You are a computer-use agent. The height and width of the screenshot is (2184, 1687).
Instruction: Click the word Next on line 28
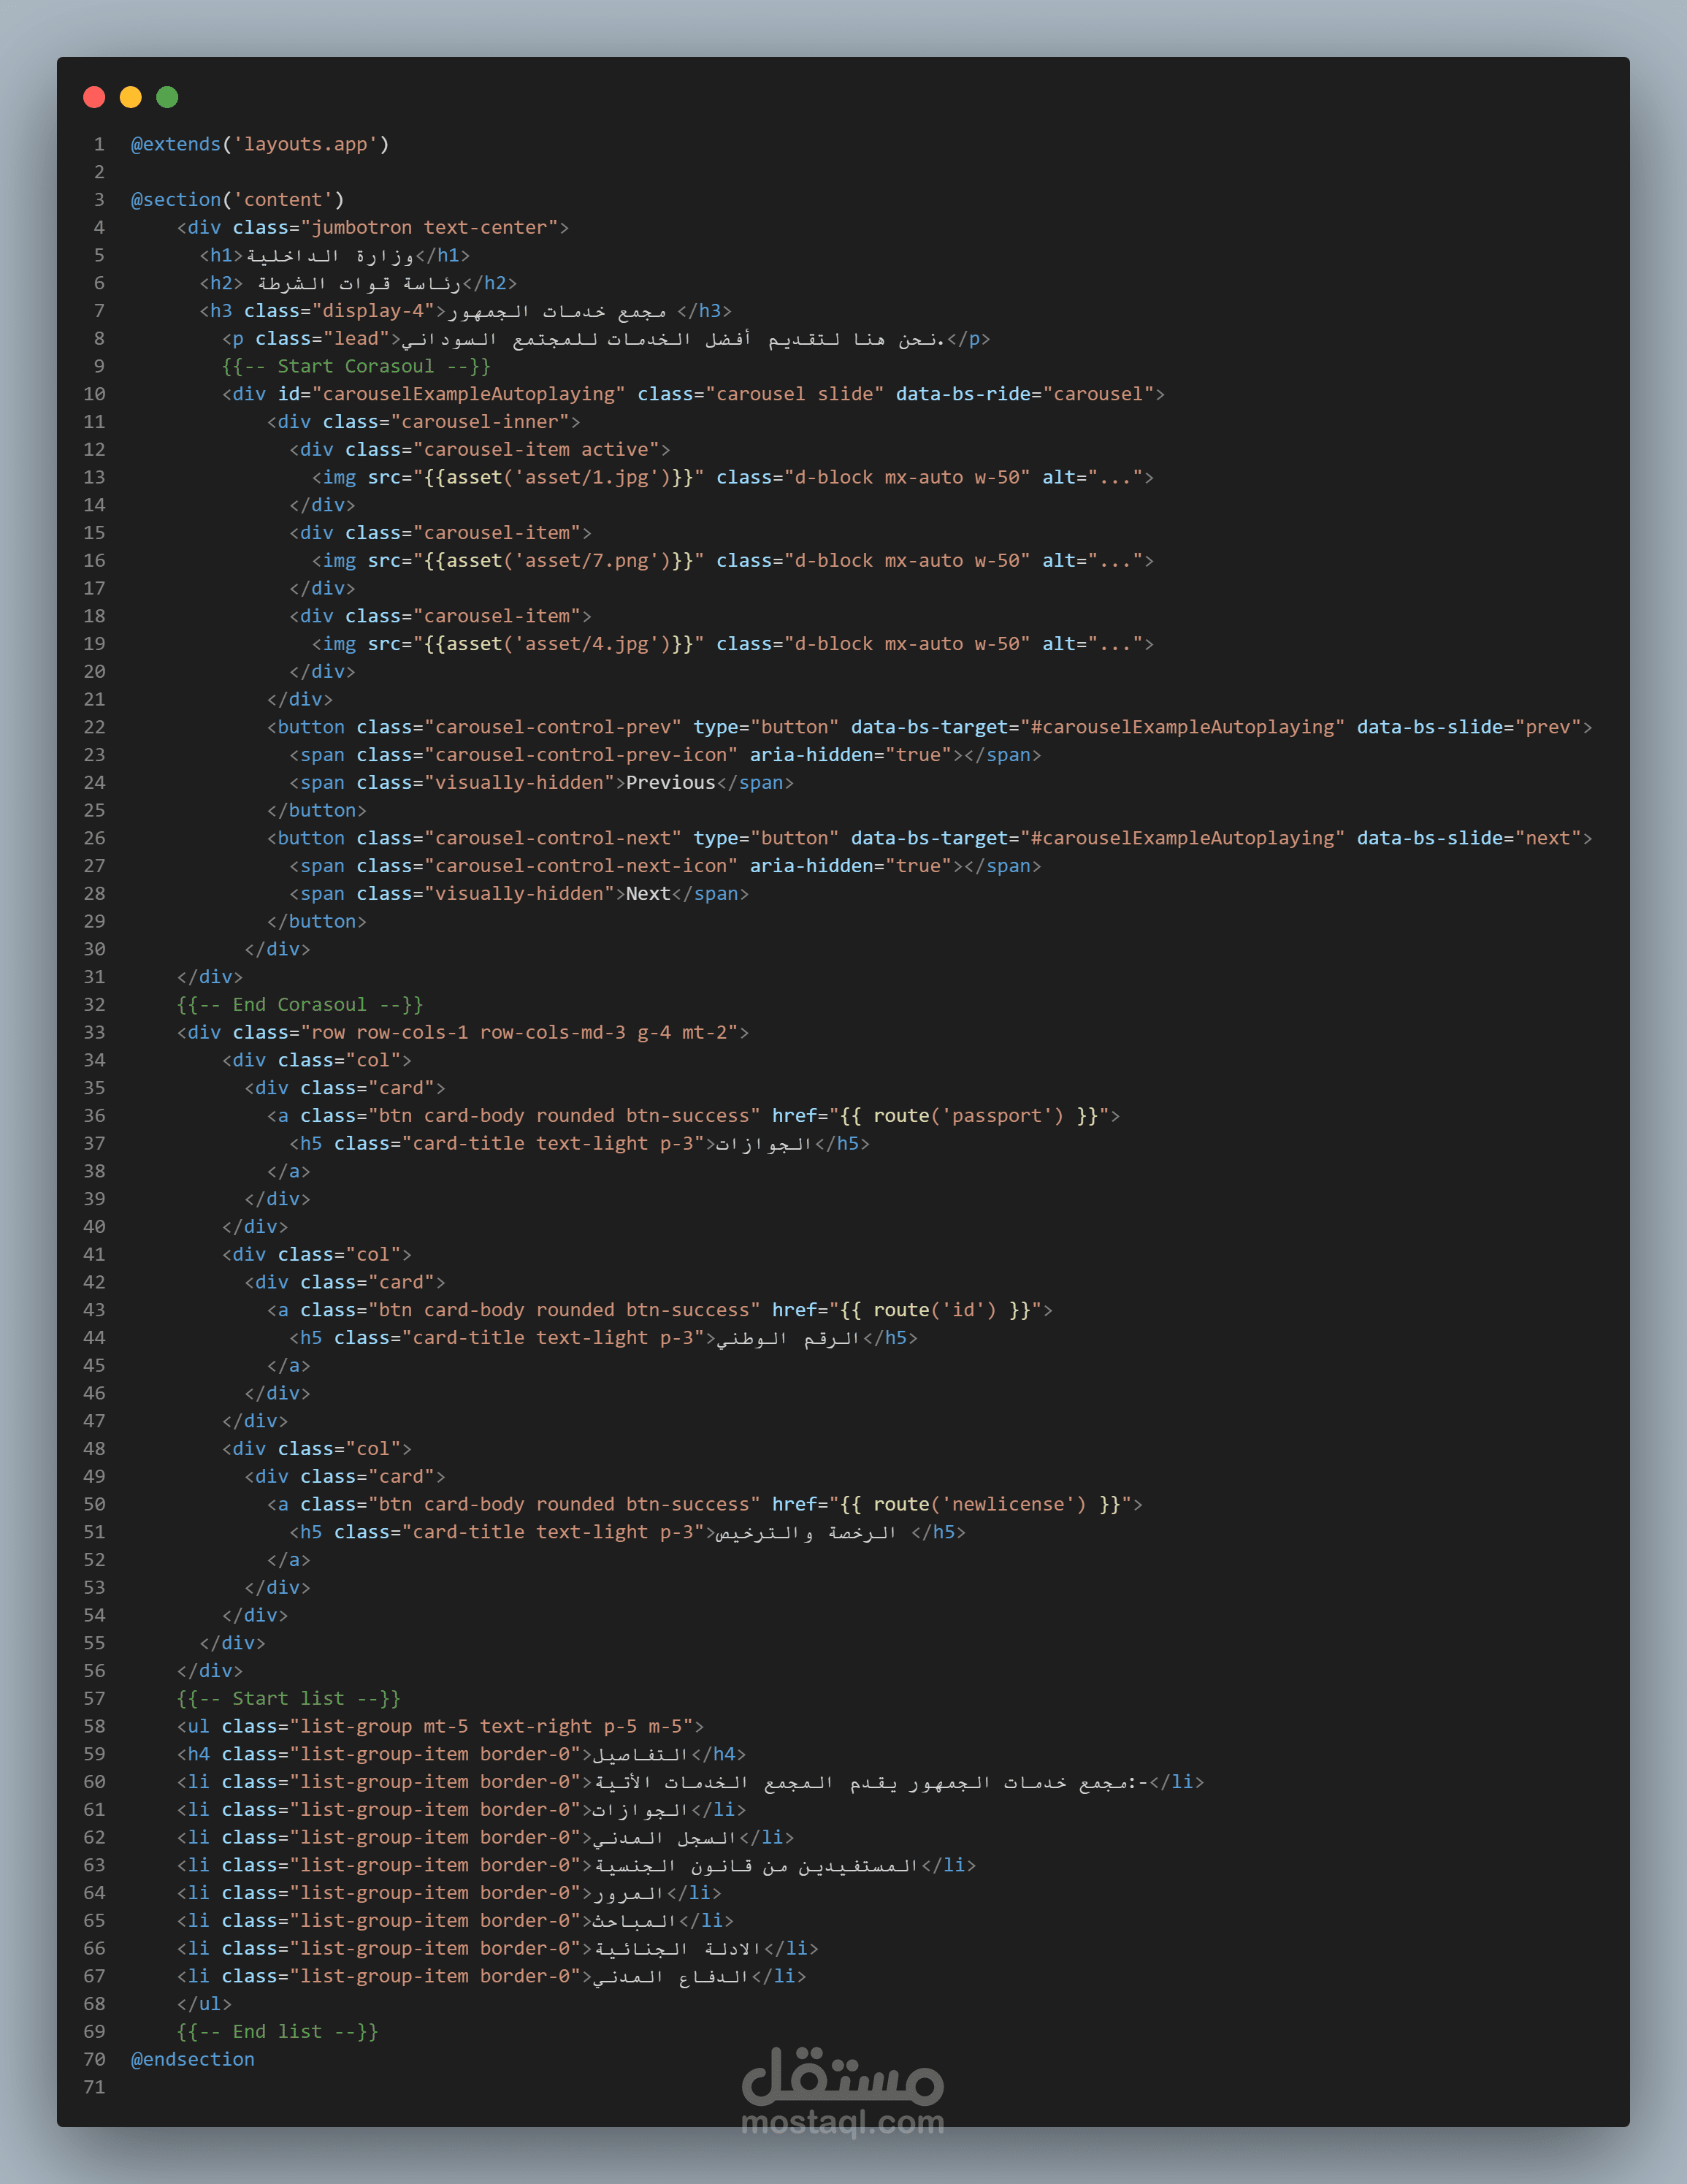(x=647, y=894)
